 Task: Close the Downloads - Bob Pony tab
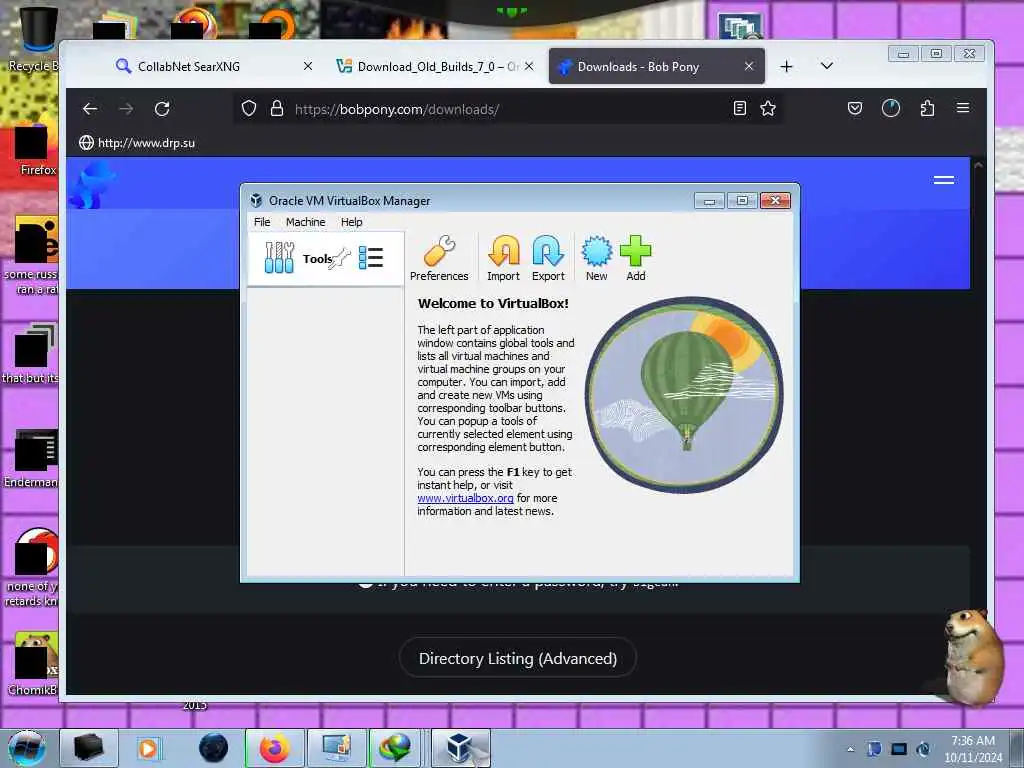[x=749, y=66]
